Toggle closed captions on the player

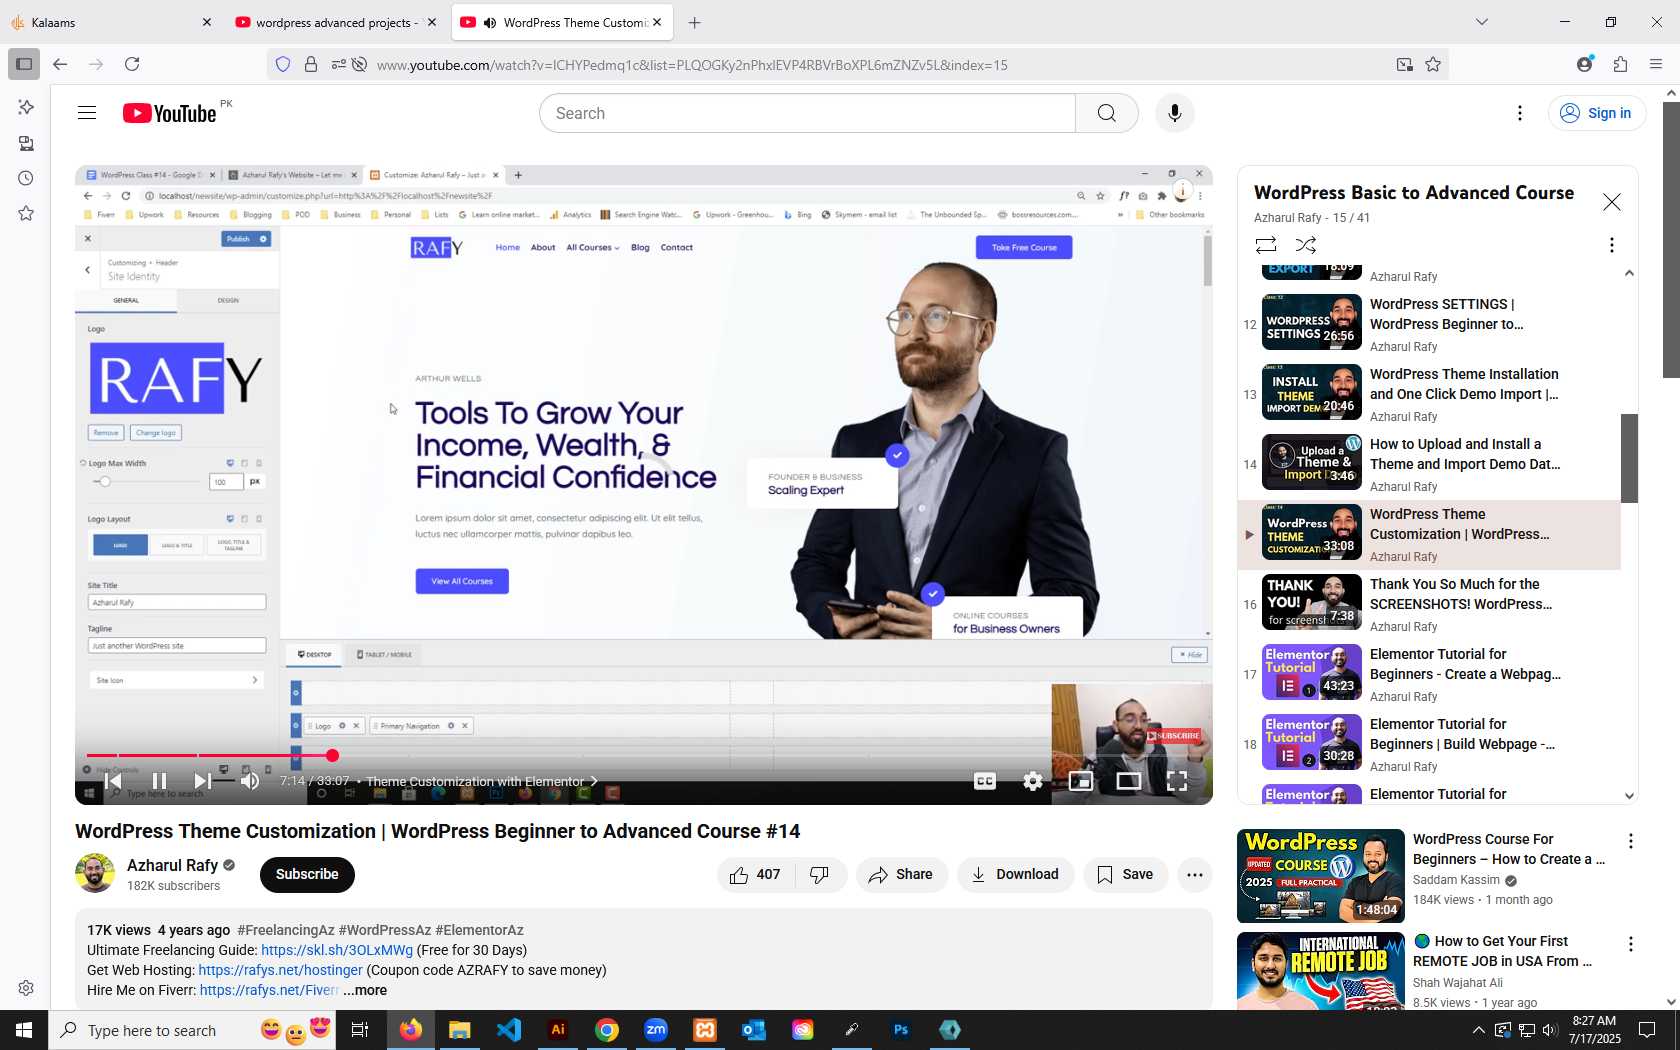pyautogui.click(x=985, y=781)
